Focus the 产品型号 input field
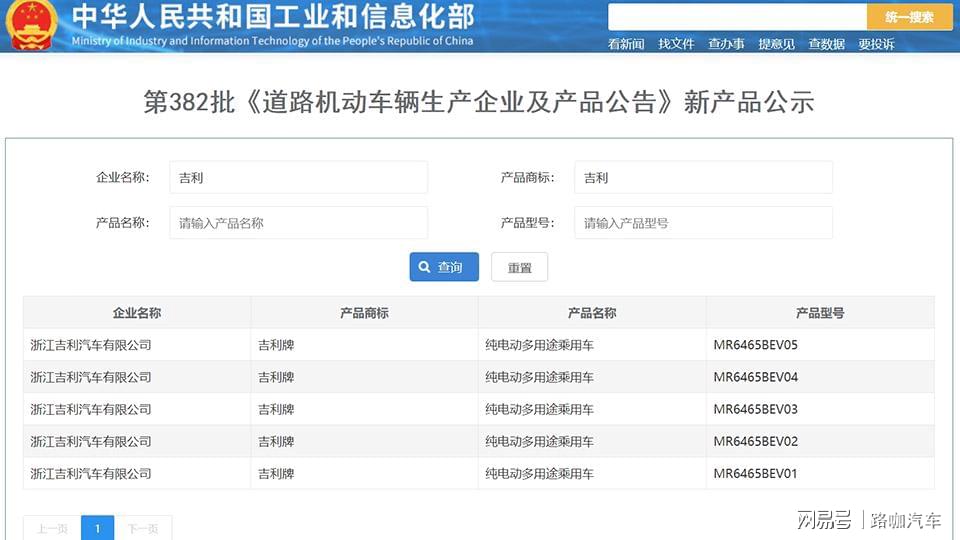This screenshot has height=540, width=960. (x=703, y=223)
